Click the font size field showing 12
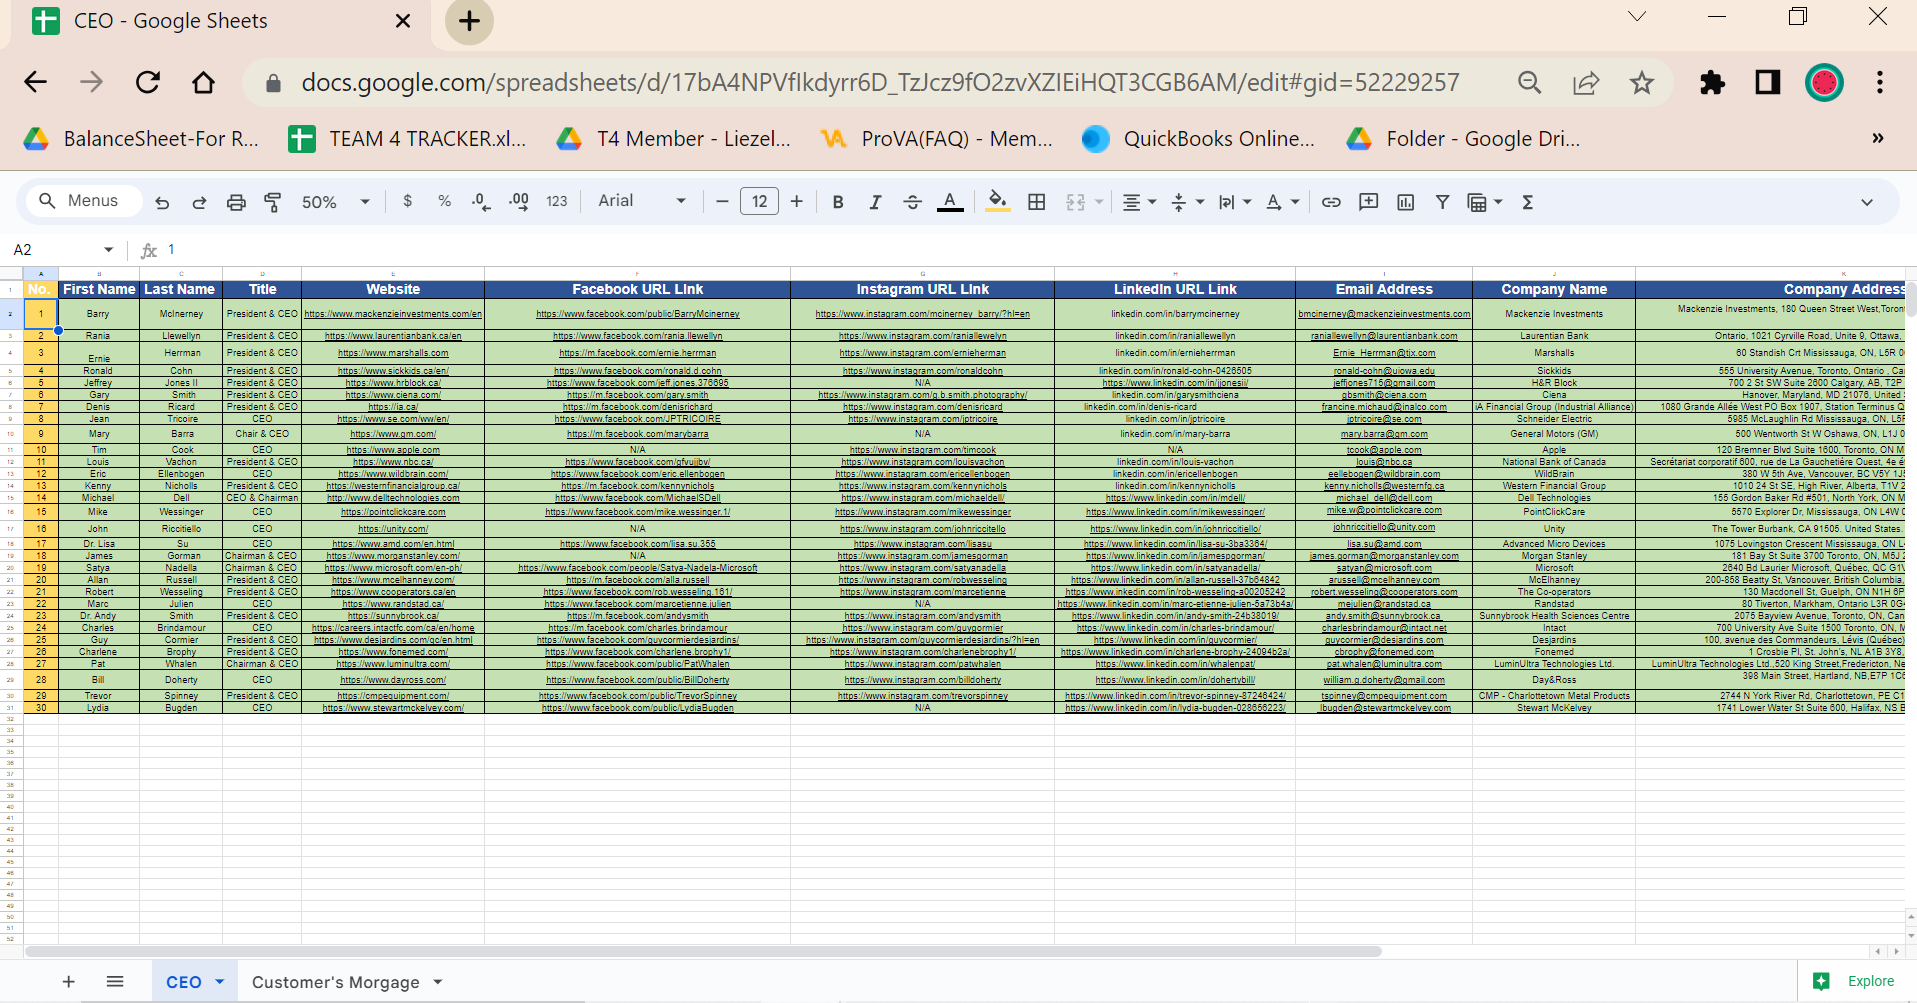 click(x=759, y=202)
